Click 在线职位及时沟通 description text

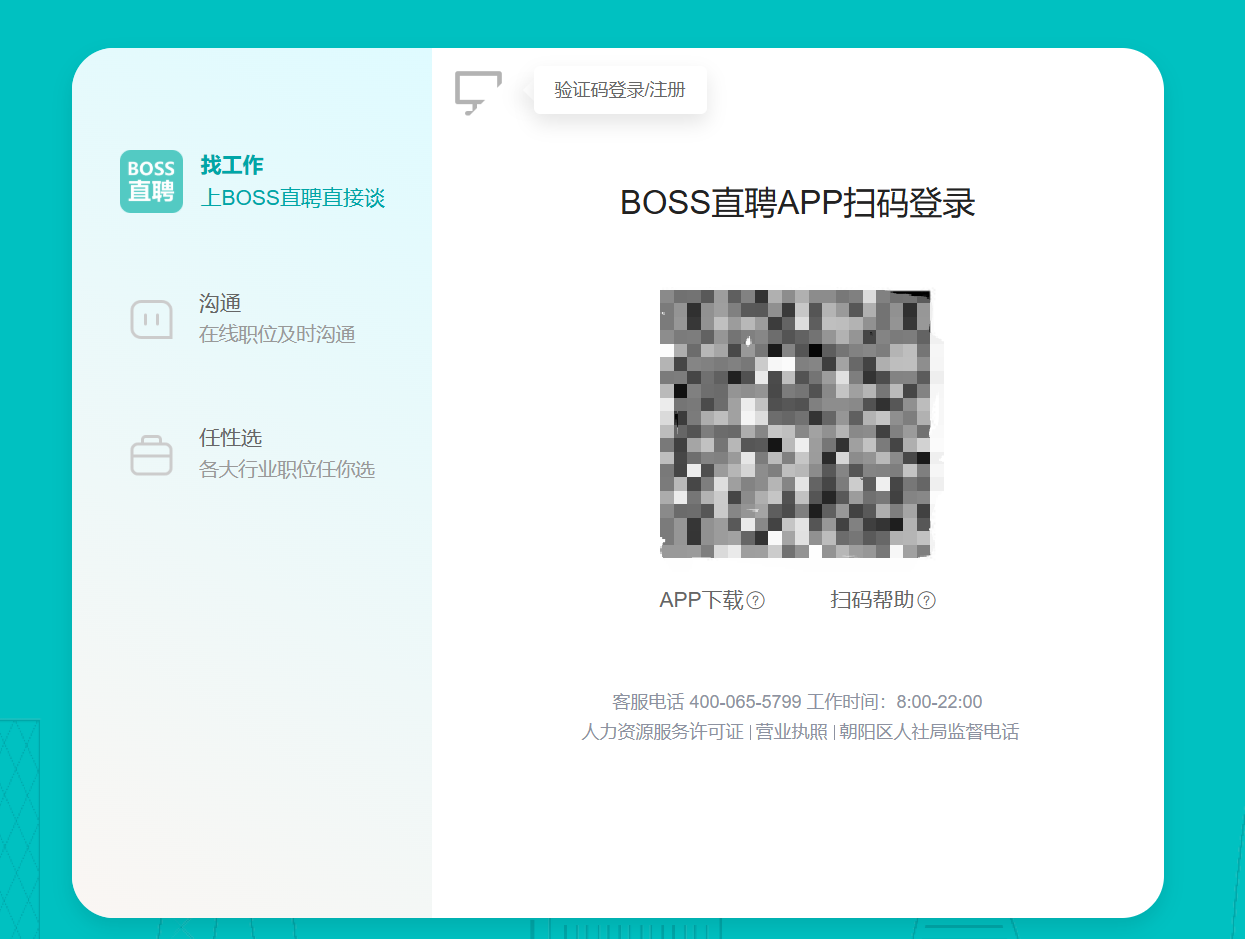click(277, 334)
